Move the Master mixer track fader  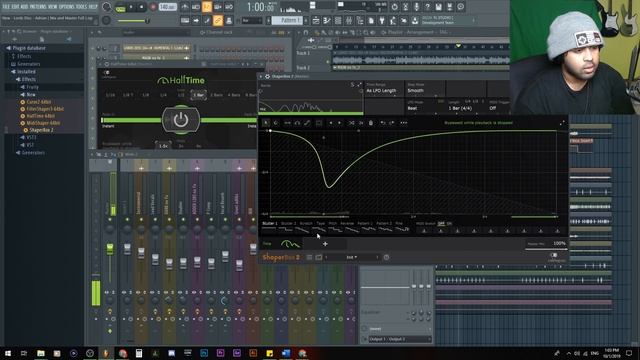(x=110, y=249)
